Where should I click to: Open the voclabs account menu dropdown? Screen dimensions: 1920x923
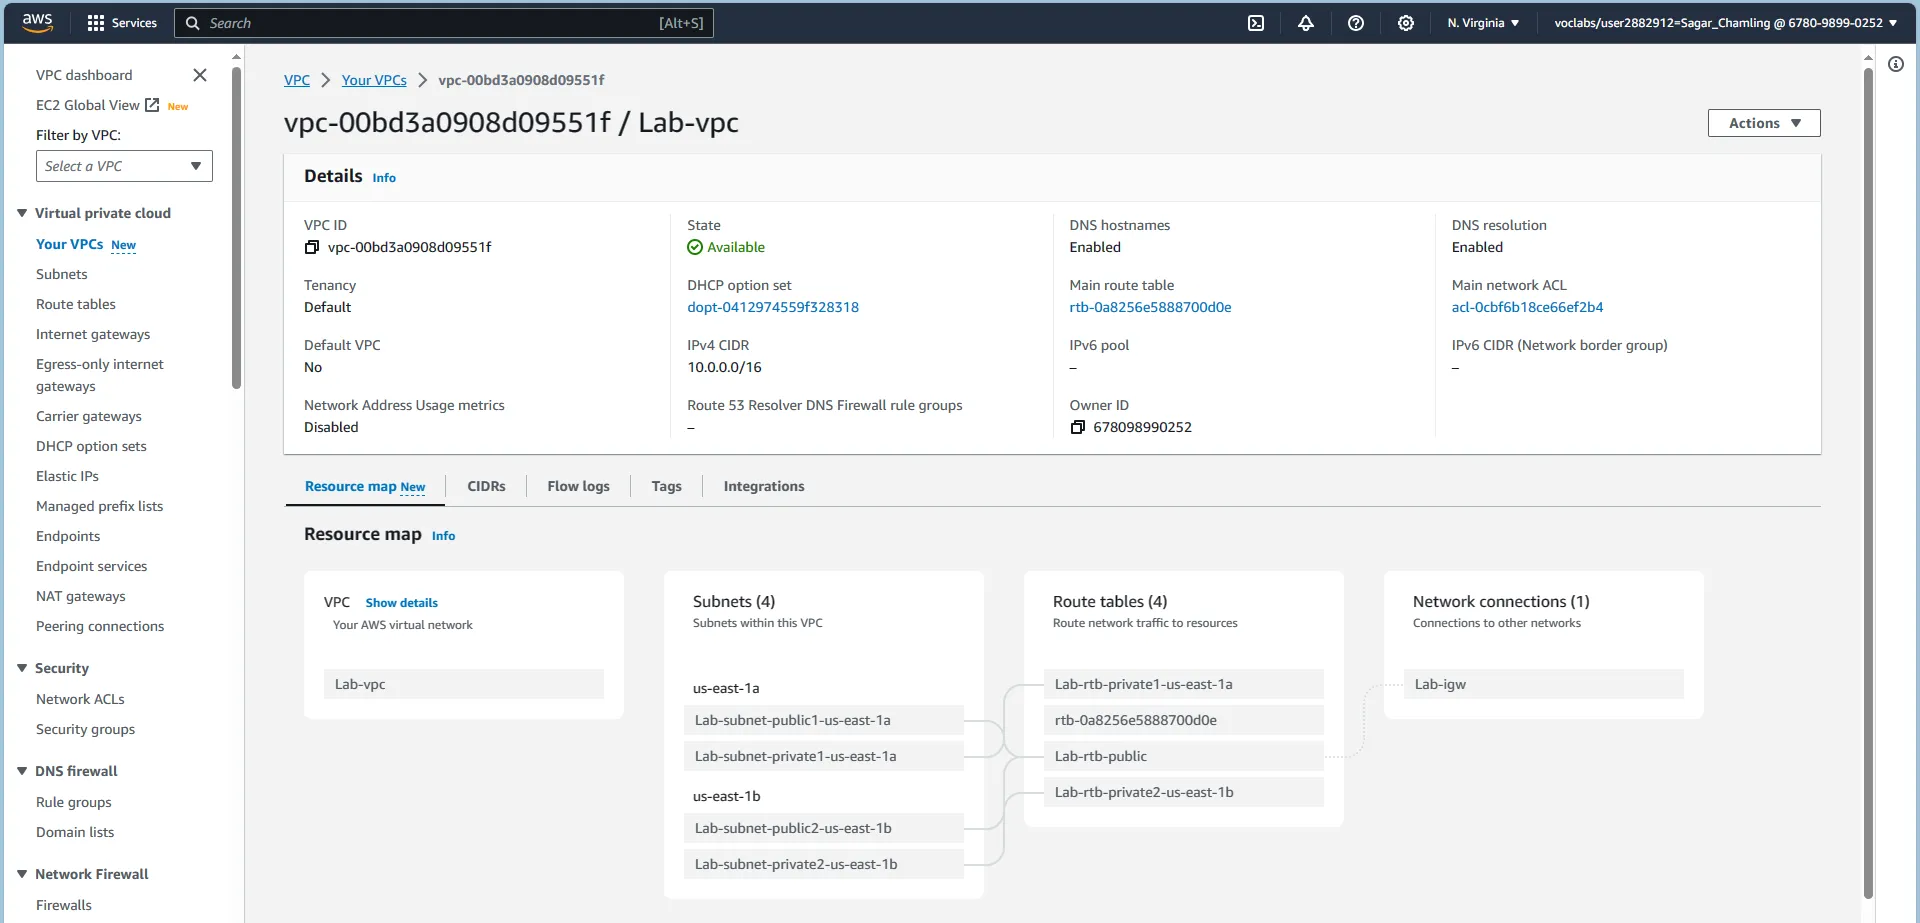(x=1725, y=23)
